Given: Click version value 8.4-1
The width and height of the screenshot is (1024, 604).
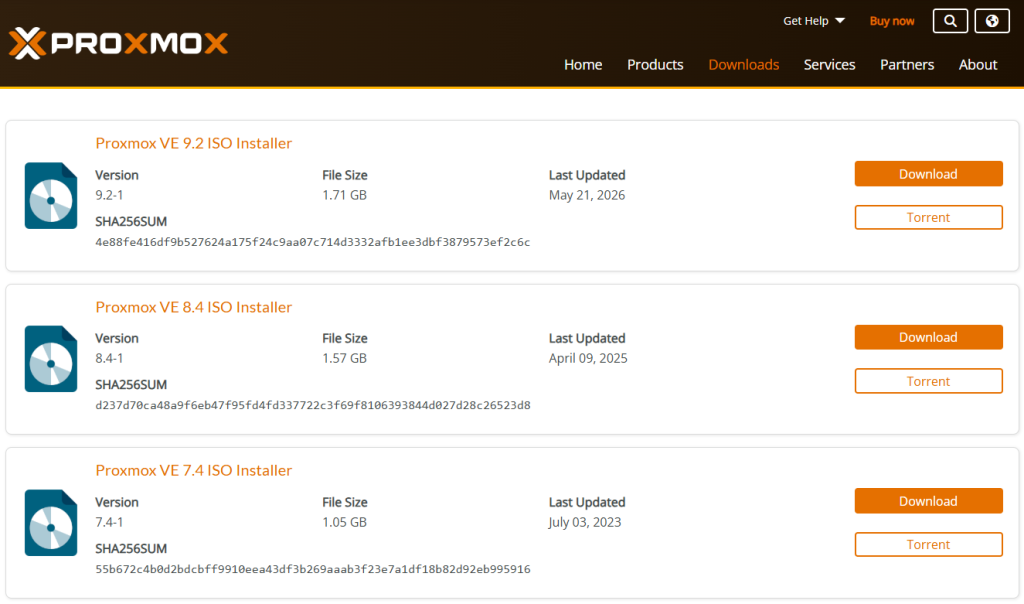Looking at the screenshot, I should [x=109, y=358].
